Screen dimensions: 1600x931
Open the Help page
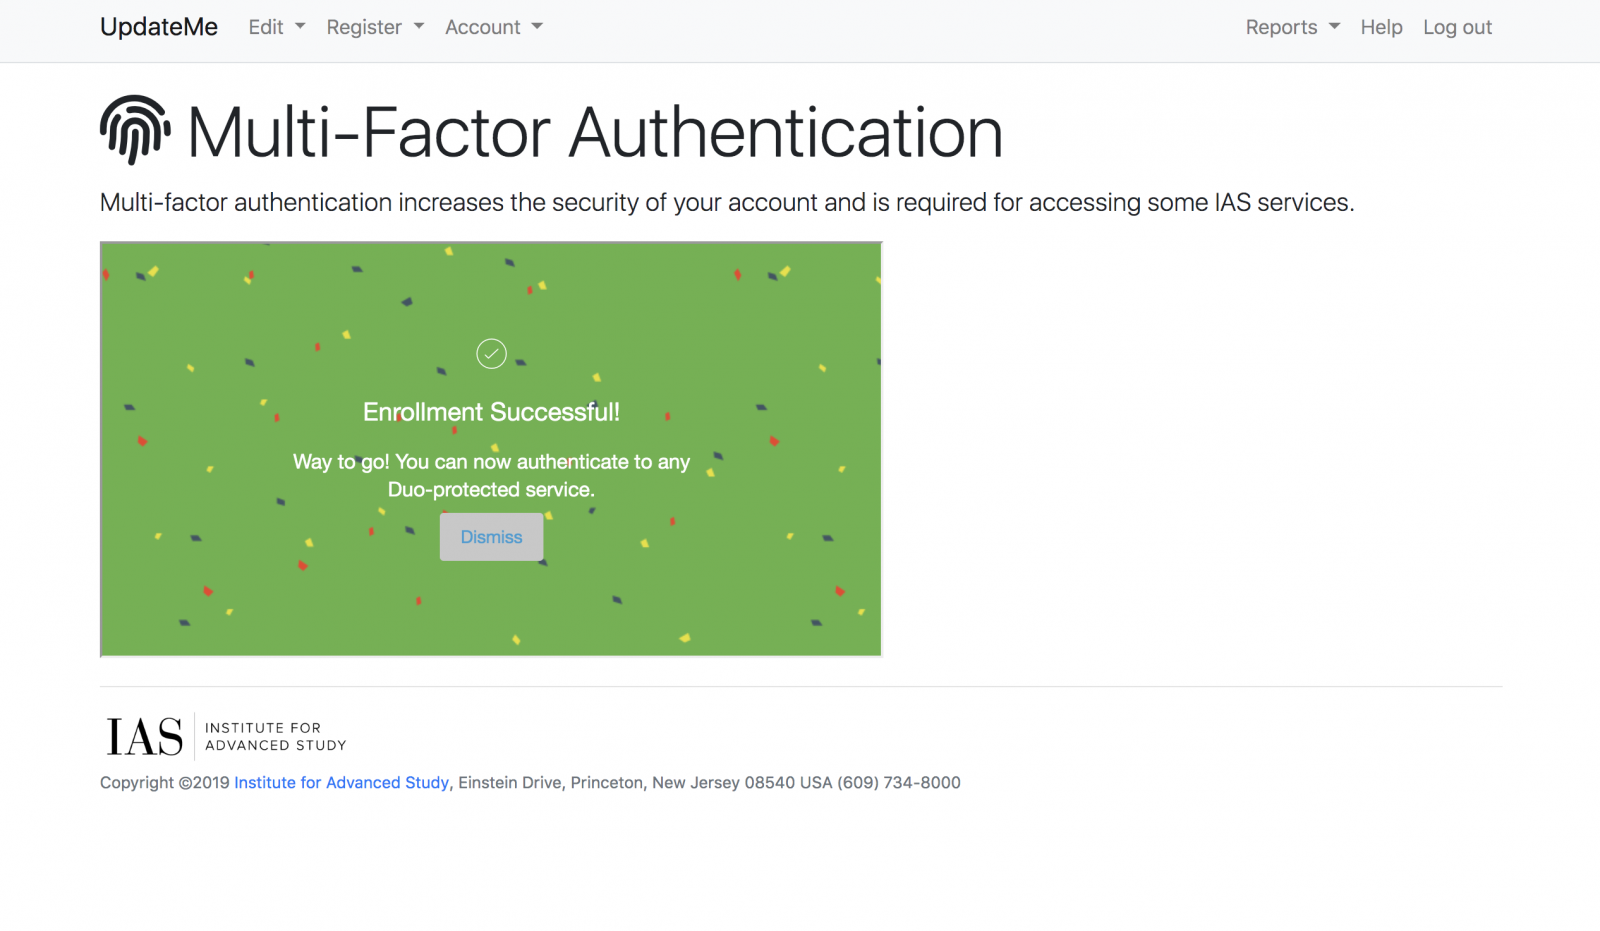click(x=1381, y=27)
